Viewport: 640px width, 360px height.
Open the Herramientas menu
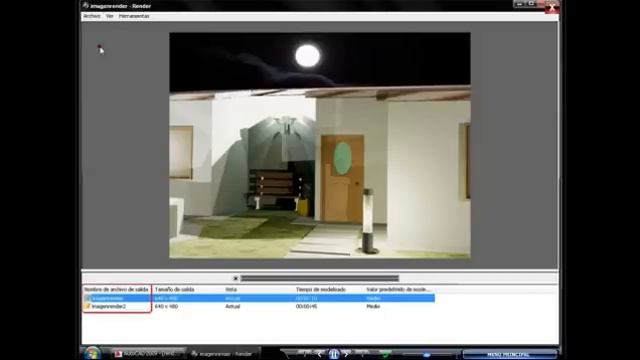(x=134, y=16)
